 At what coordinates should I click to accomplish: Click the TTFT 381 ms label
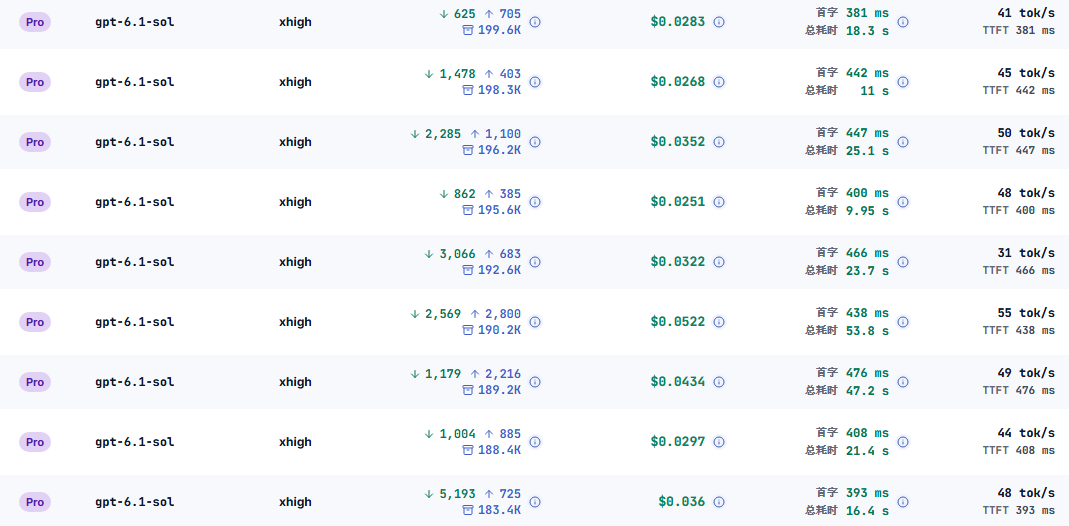pyautogui.click(x=1019, y=31)
